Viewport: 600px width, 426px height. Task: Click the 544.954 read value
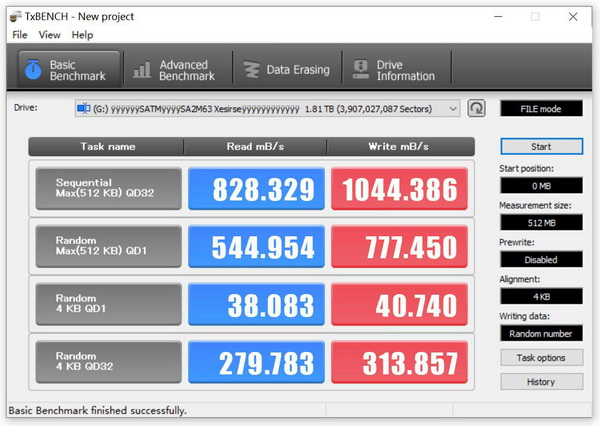click(256, 246)
